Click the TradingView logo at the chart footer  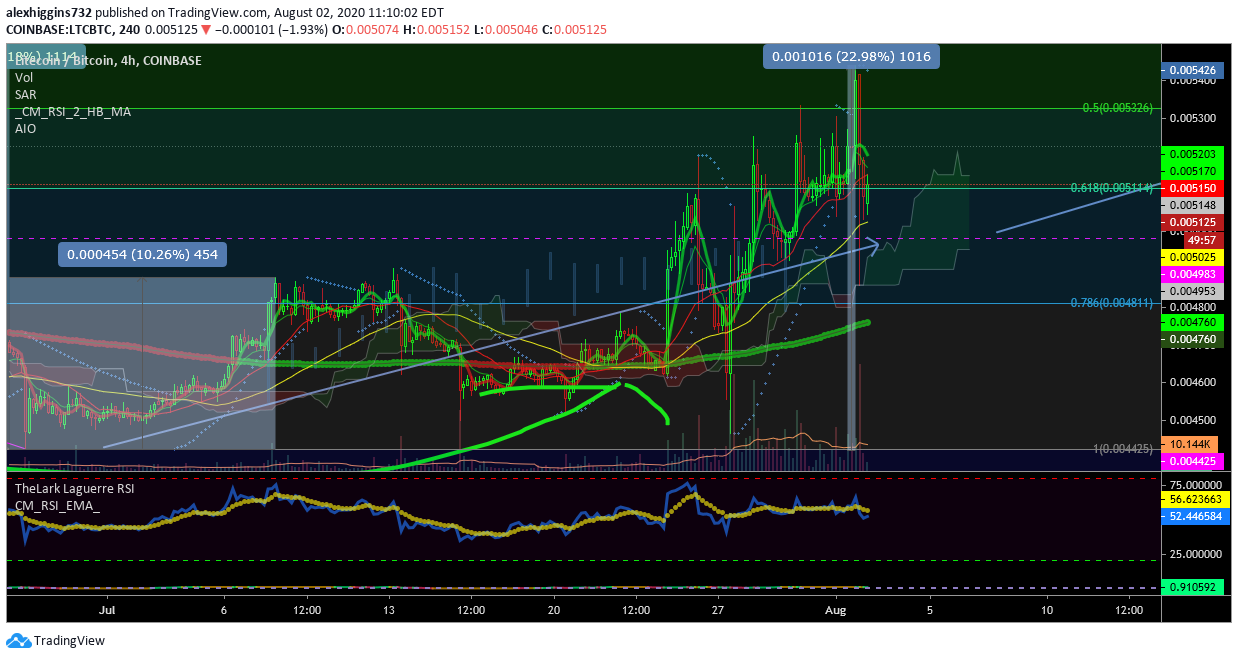coord(56,641)
